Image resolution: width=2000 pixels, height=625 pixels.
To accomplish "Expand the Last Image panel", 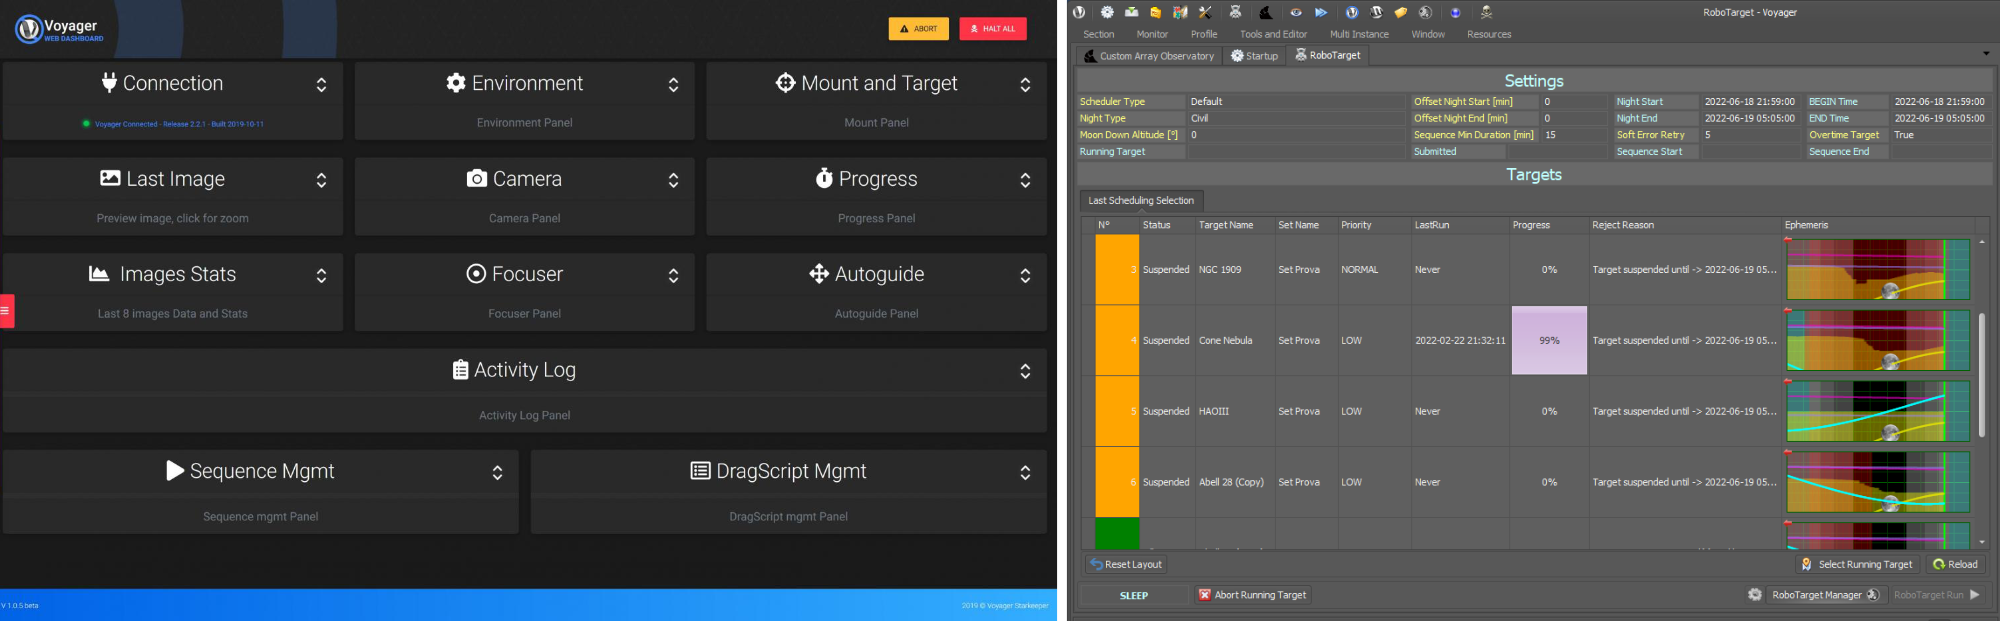I will (321, 180).
